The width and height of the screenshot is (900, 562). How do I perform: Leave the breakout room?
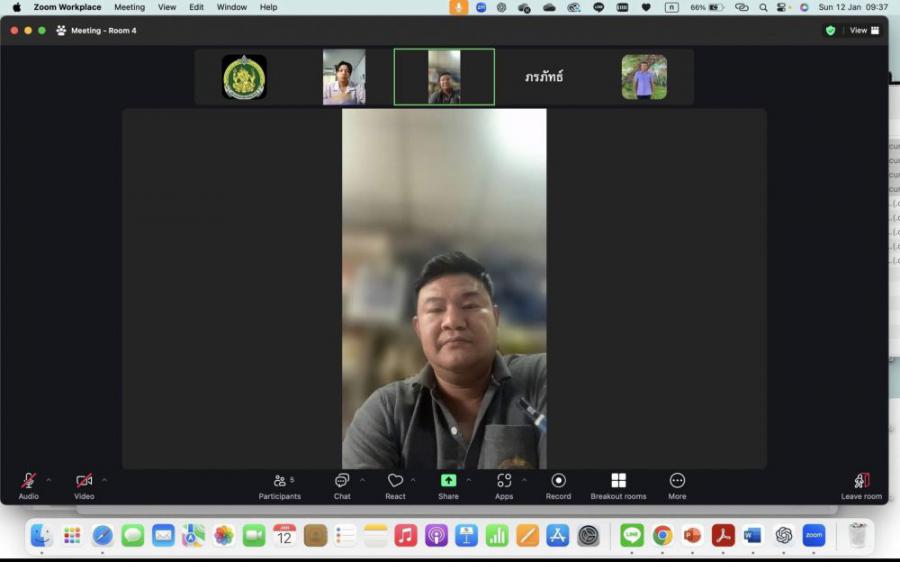(861, 485)
